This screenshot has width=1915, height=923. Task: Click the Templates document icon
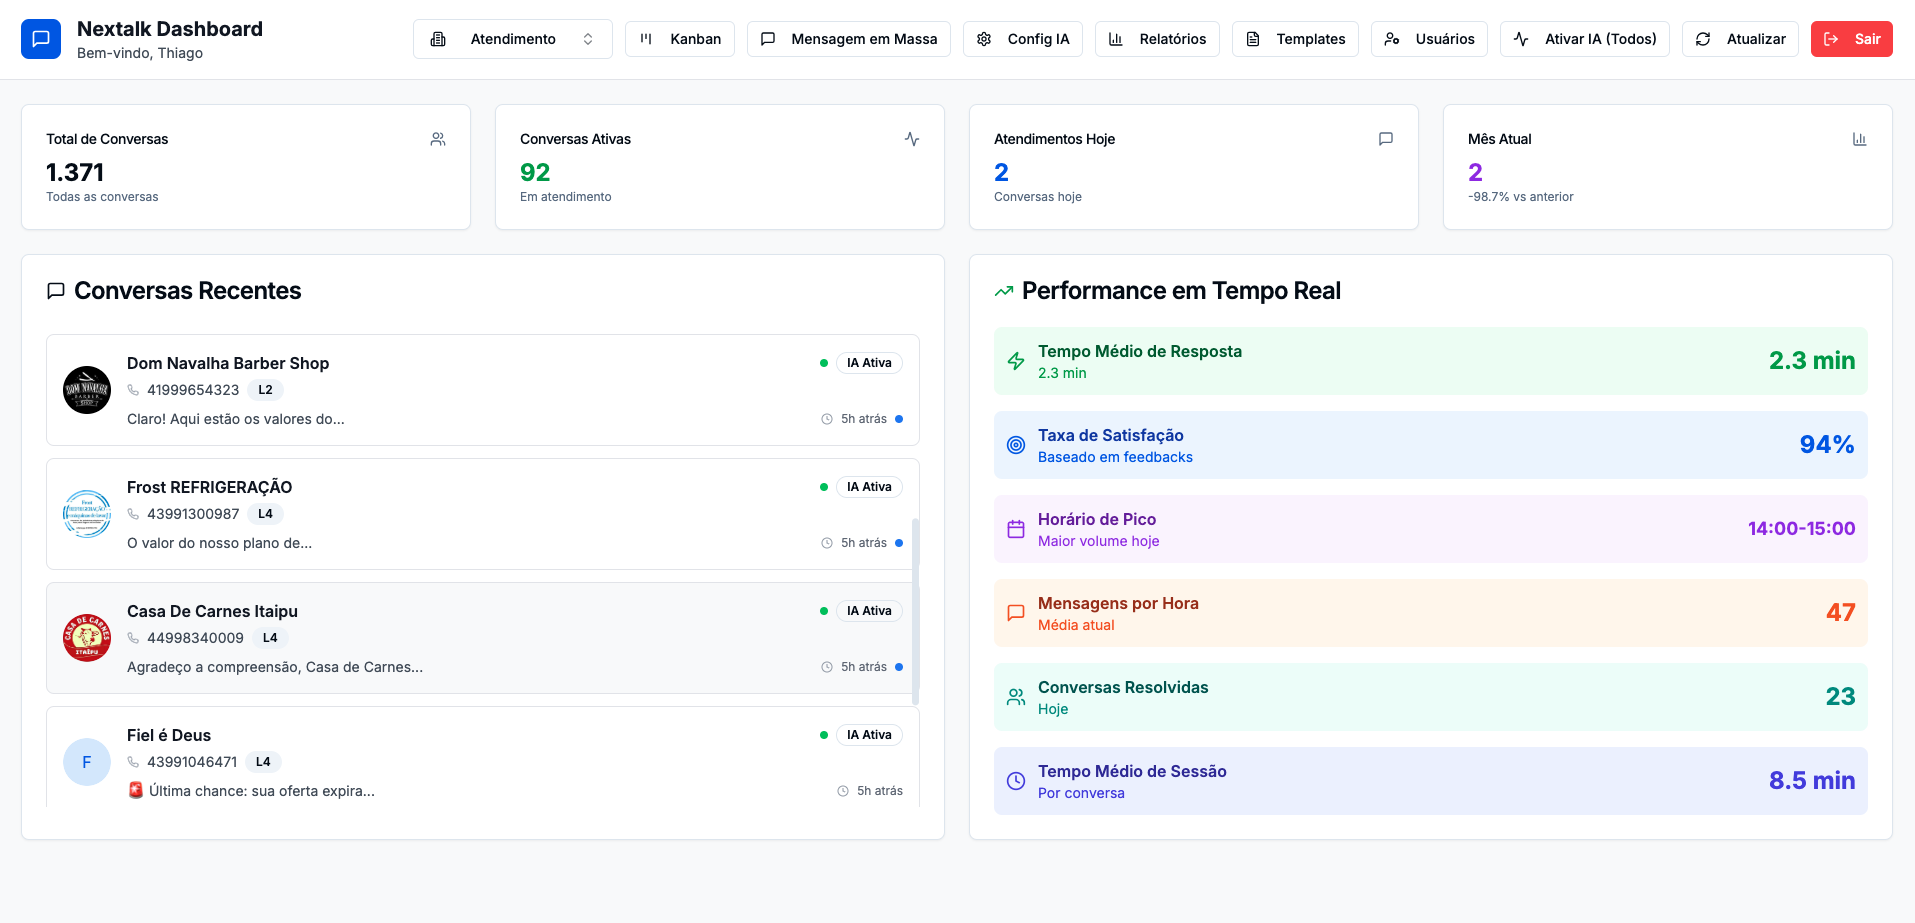coord(1252,38)
